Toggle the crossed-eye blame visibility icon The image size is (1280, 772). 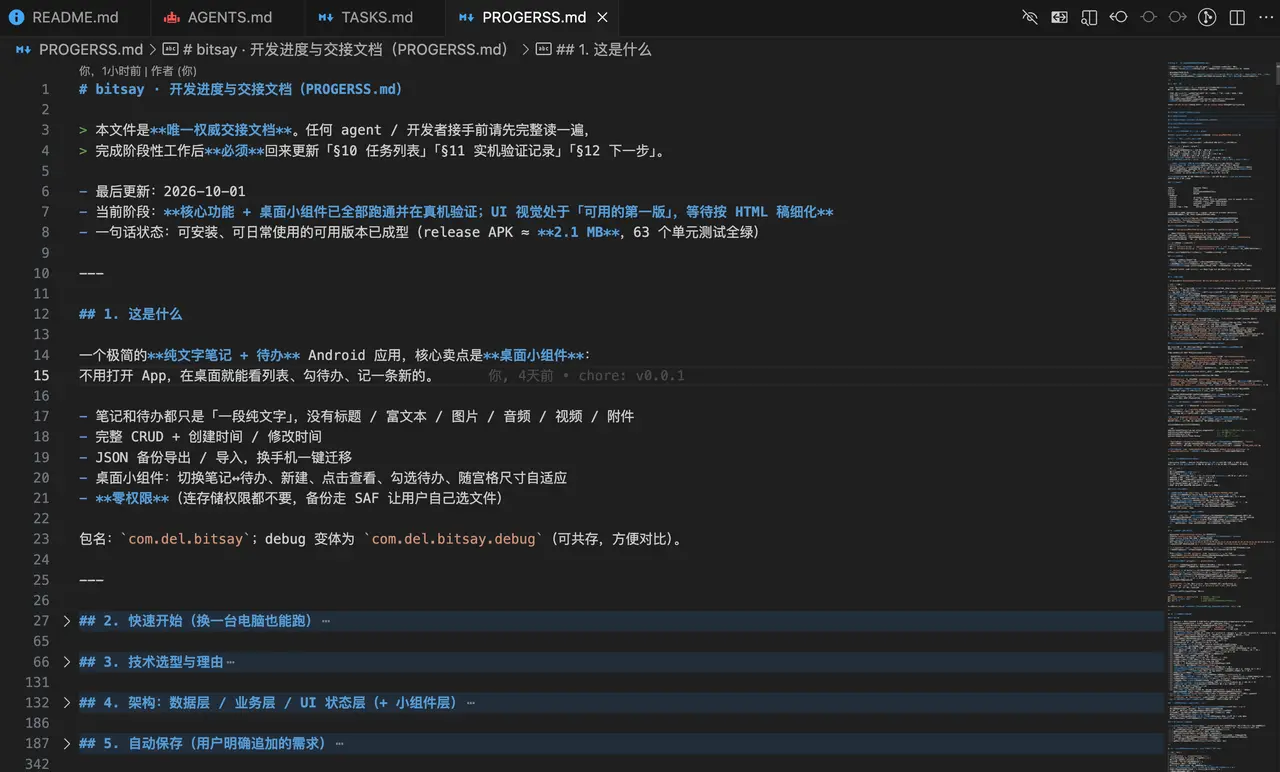click(x=1029, y=17)
